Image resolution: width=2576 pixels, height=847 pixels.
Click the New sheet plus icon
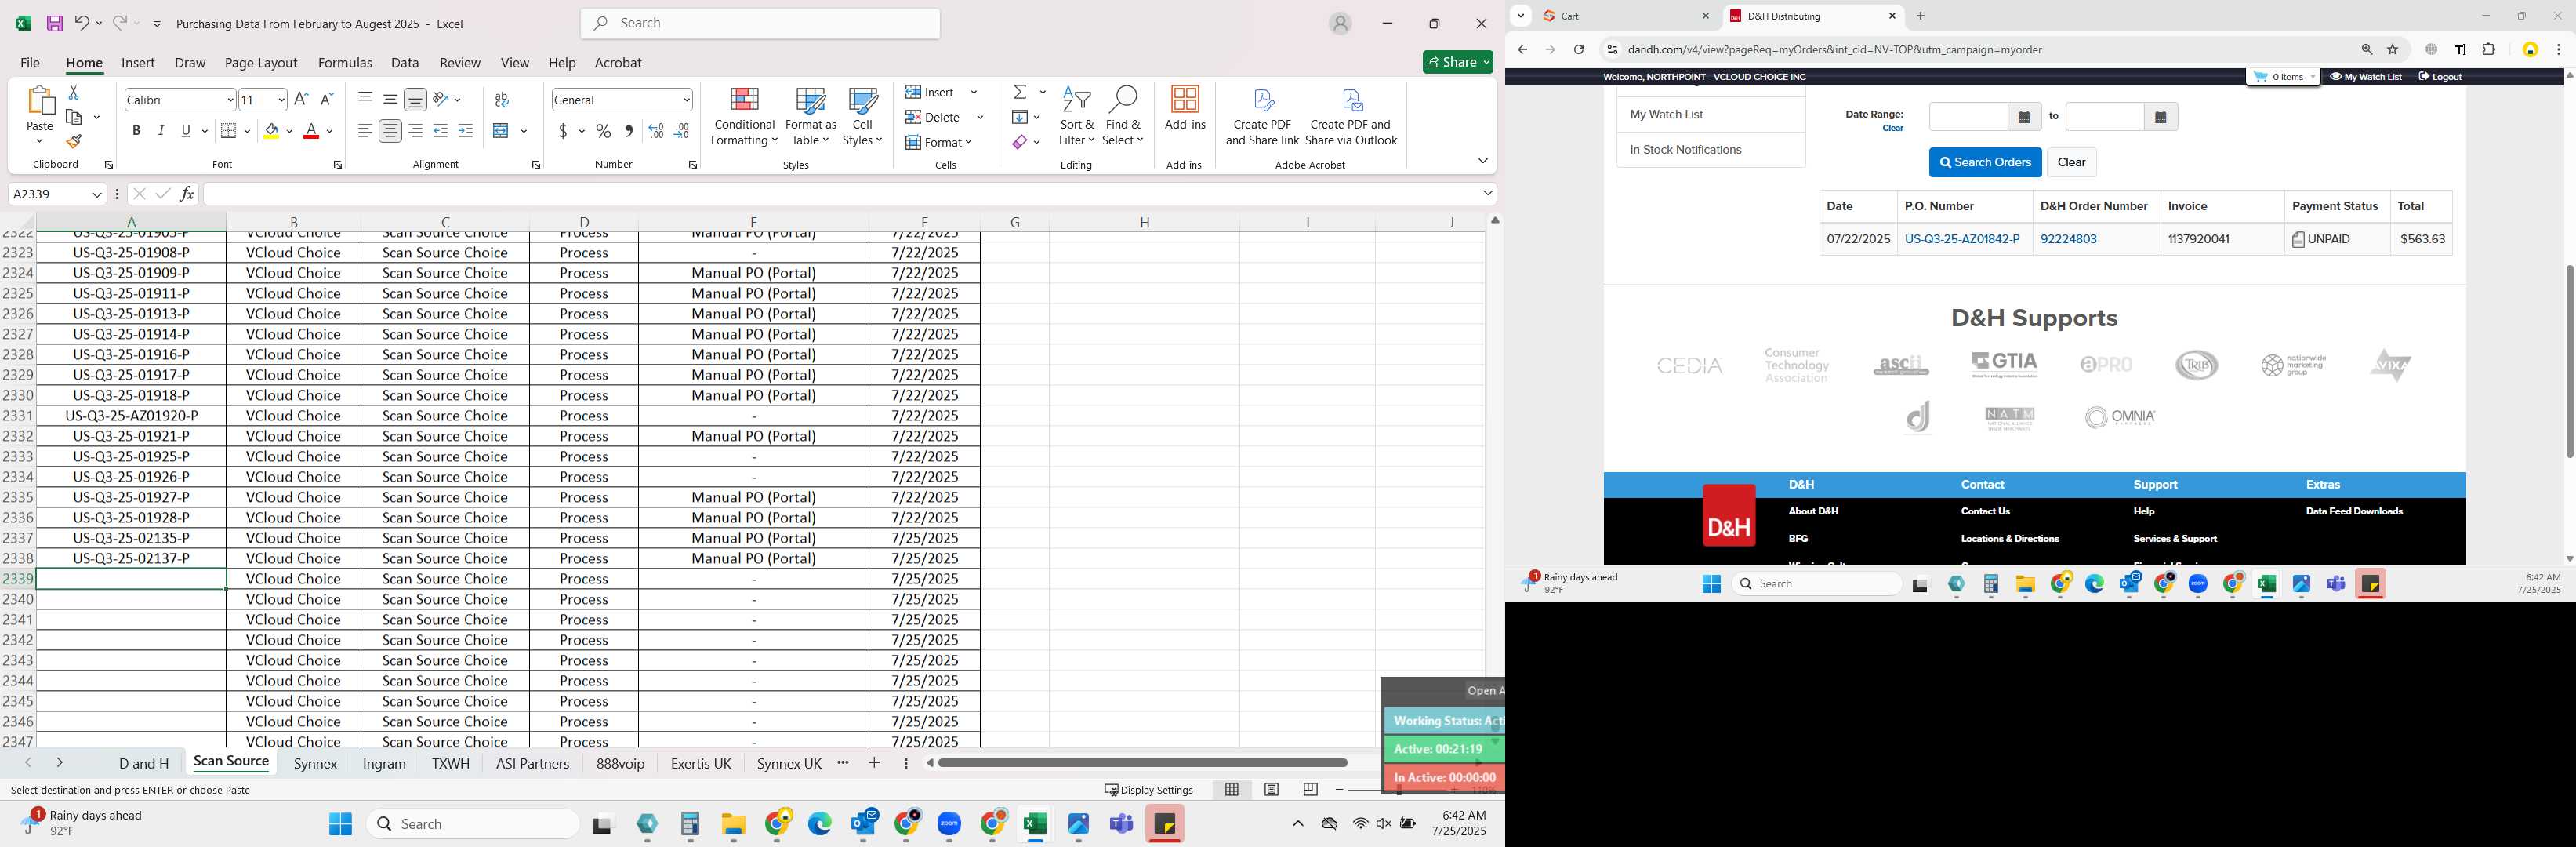point(875,763)
